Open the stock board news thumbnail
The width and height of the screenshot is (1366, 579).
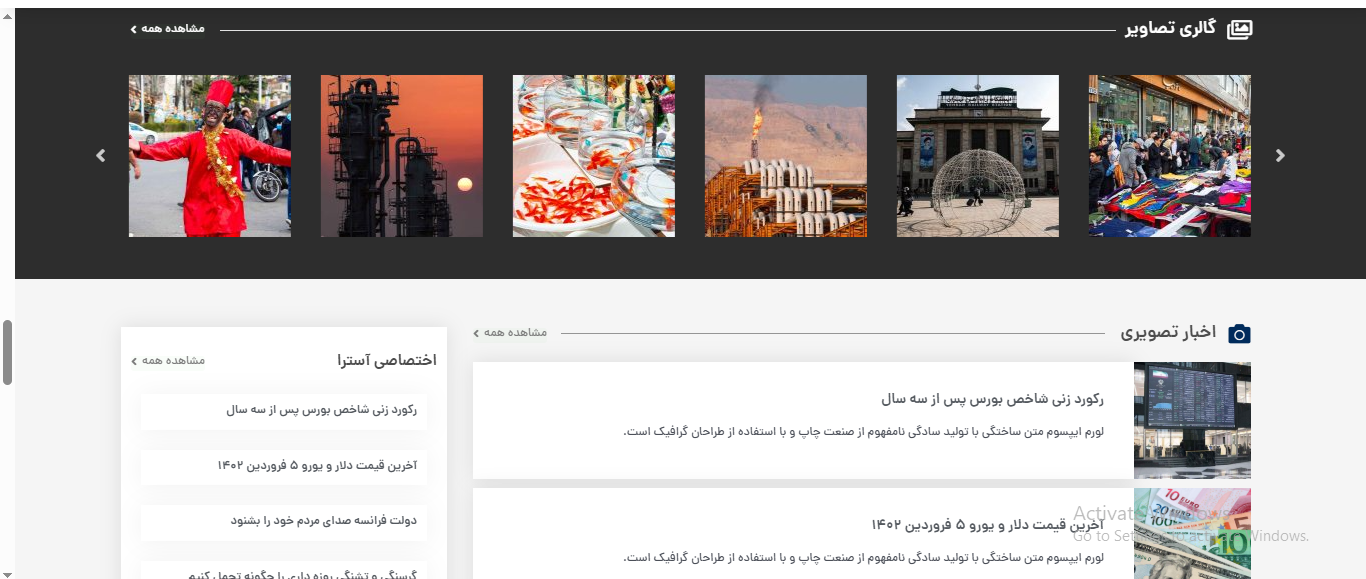1192,420
